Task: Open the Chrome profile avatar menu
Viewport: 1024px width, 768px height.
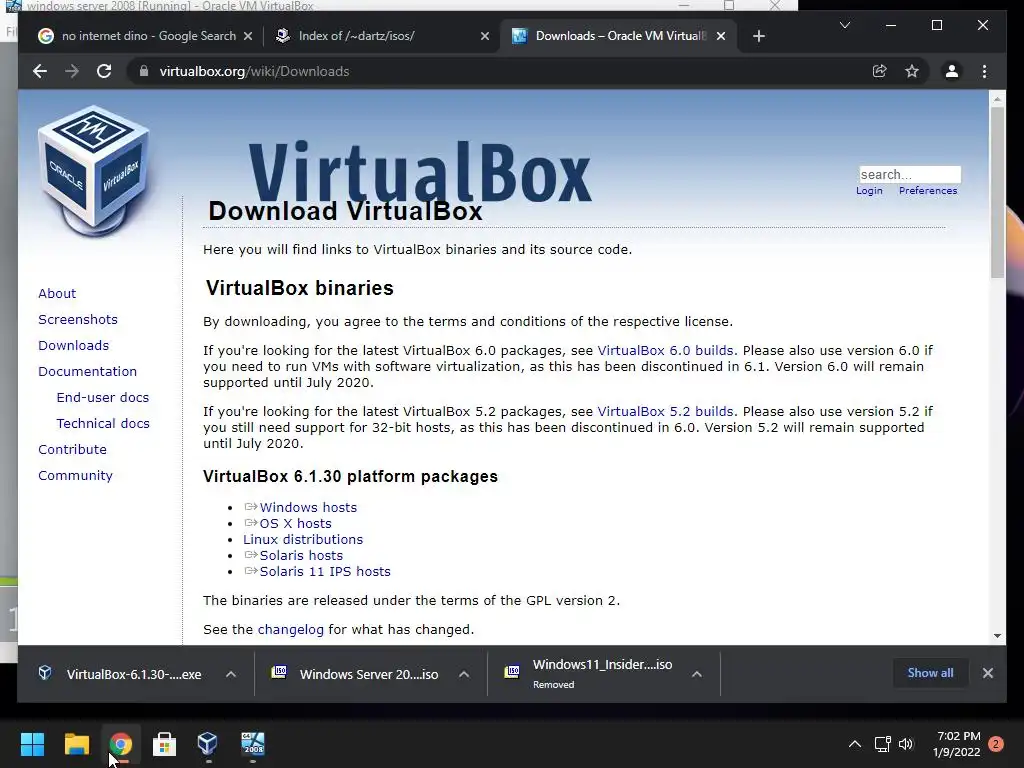Action: [952, 71]
